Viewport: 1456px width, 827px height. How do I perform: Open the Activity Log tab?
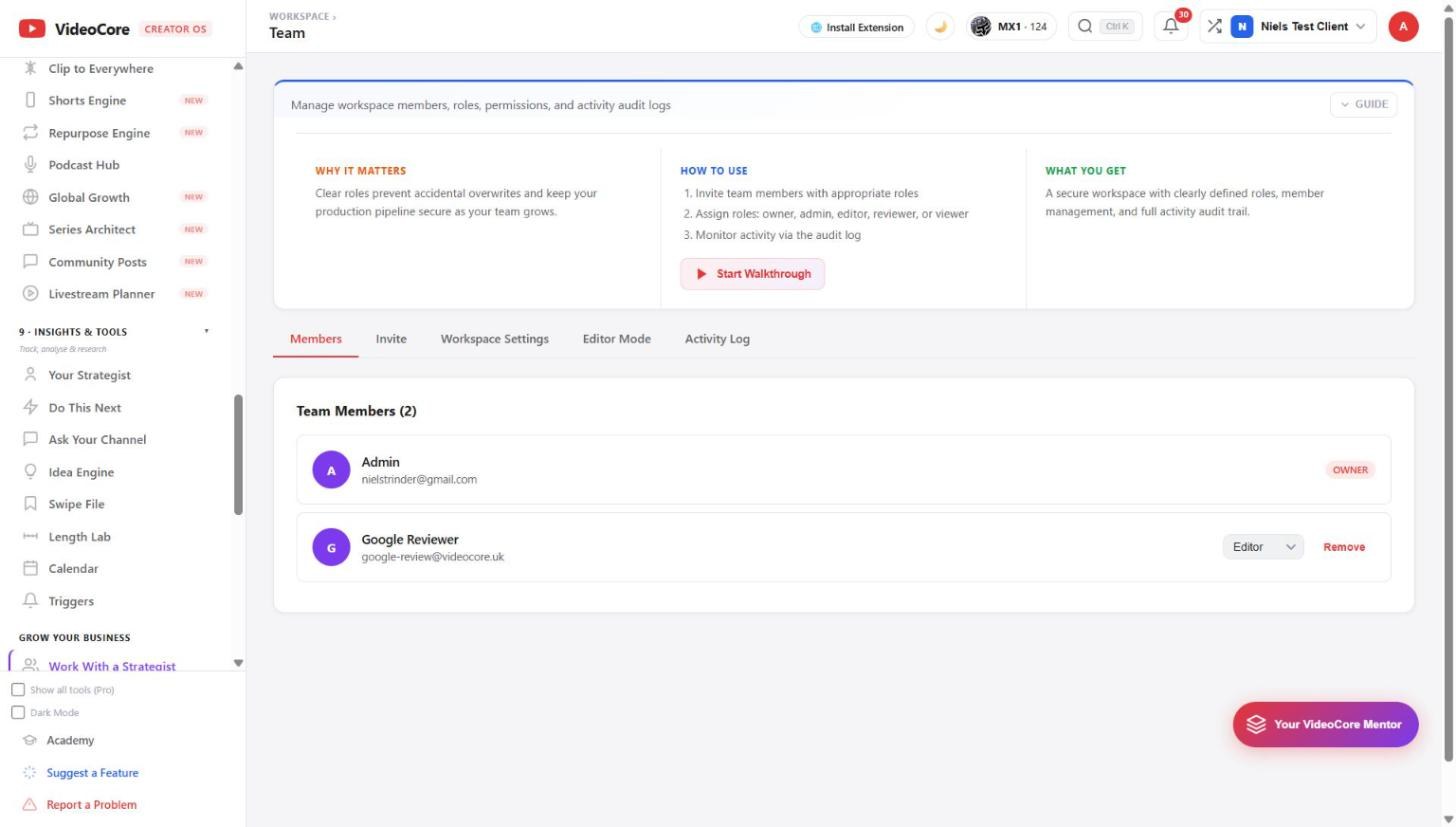[717, 339]
